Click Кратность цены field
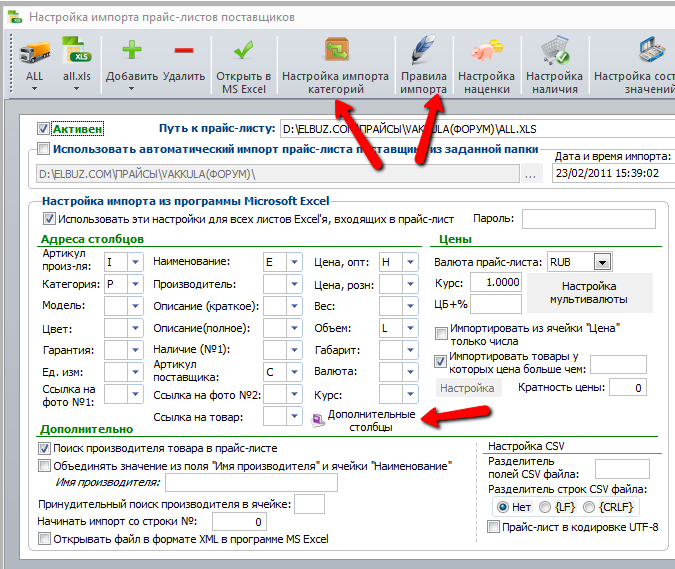 [x=628, y=387]
